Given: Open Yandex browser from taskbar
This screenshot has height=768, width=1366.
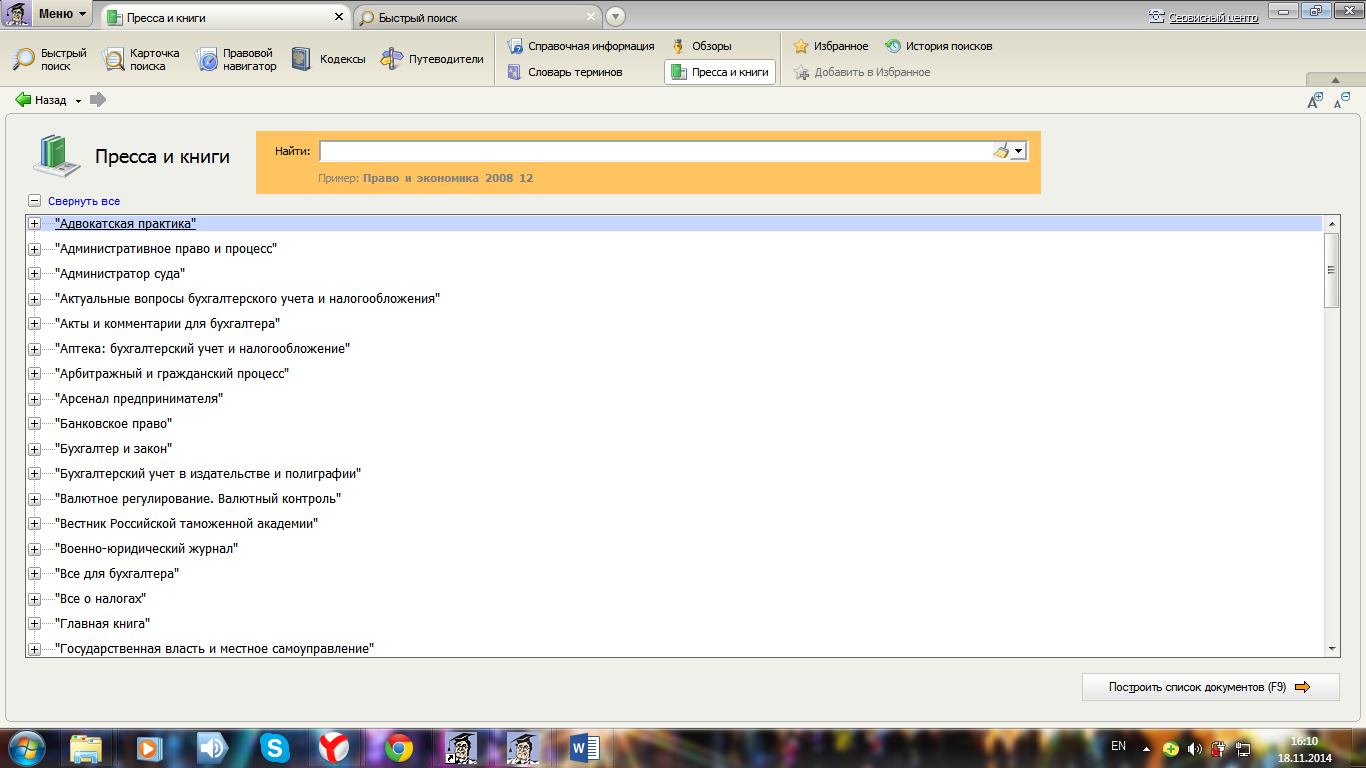Looking at the screenshot, I should pyautogui.click(x=334, y=748).
